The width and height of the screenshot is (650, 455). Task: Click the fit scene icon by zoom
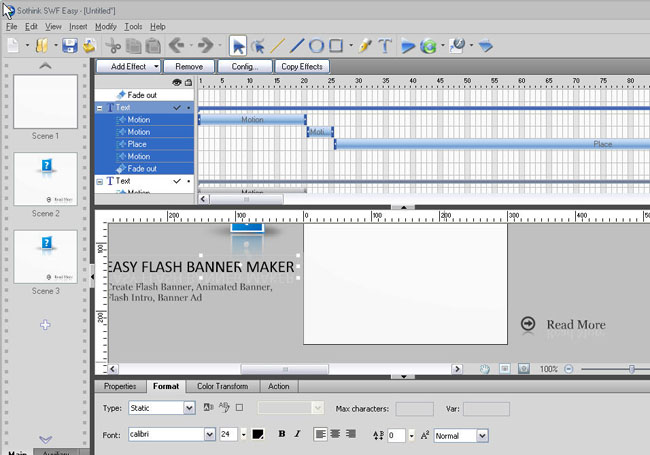504,368
